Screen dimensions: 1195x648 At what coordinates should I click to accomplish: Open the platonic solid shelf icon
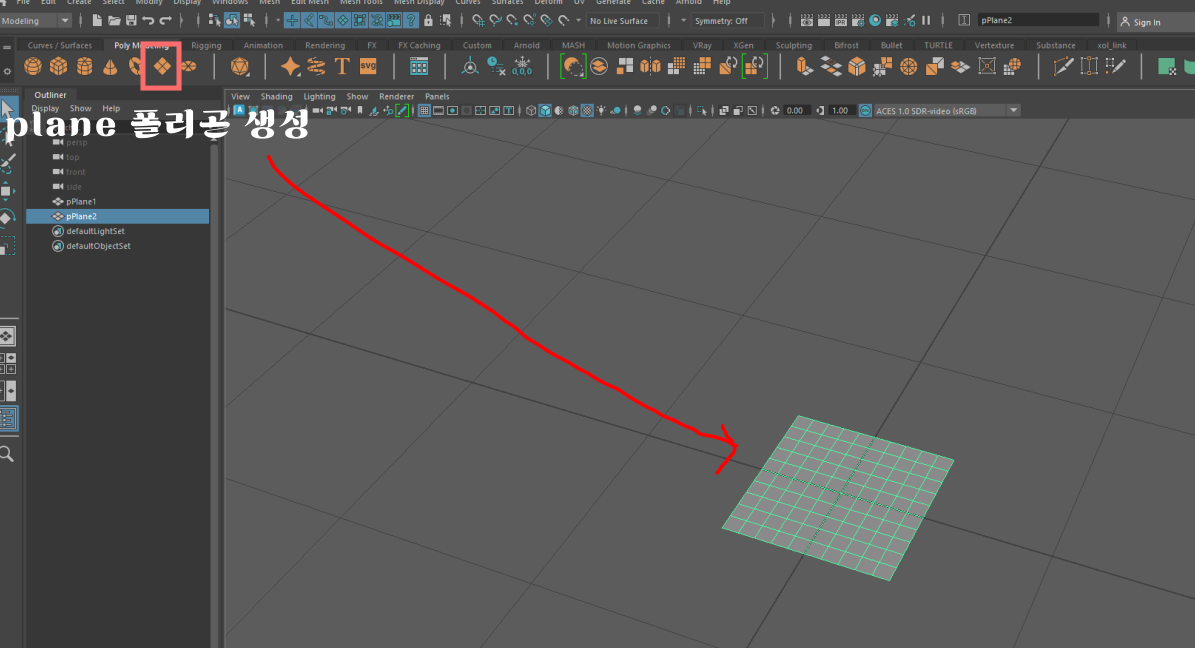239,67
